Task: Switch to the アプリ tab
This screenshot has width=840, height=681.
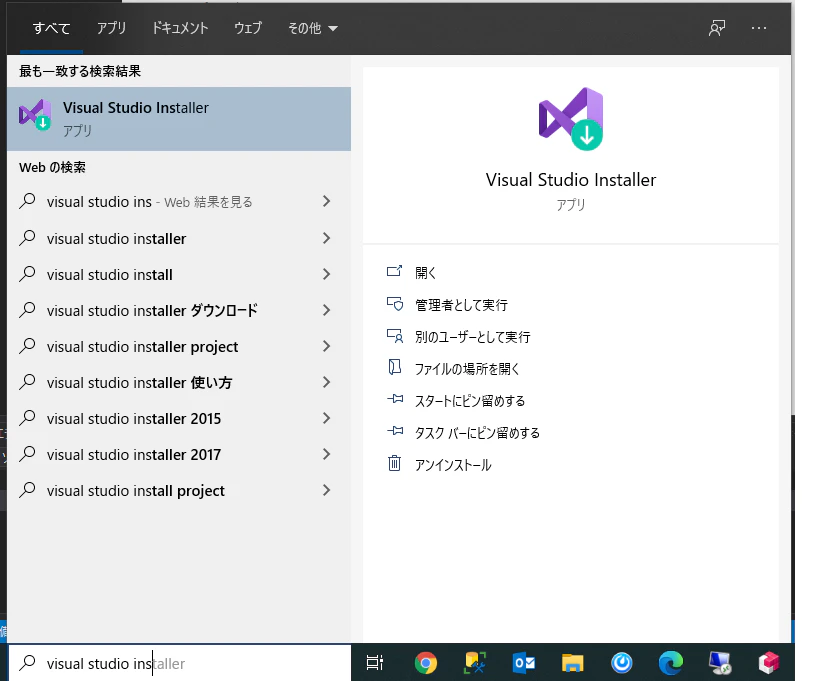Action: click(111, 28)
